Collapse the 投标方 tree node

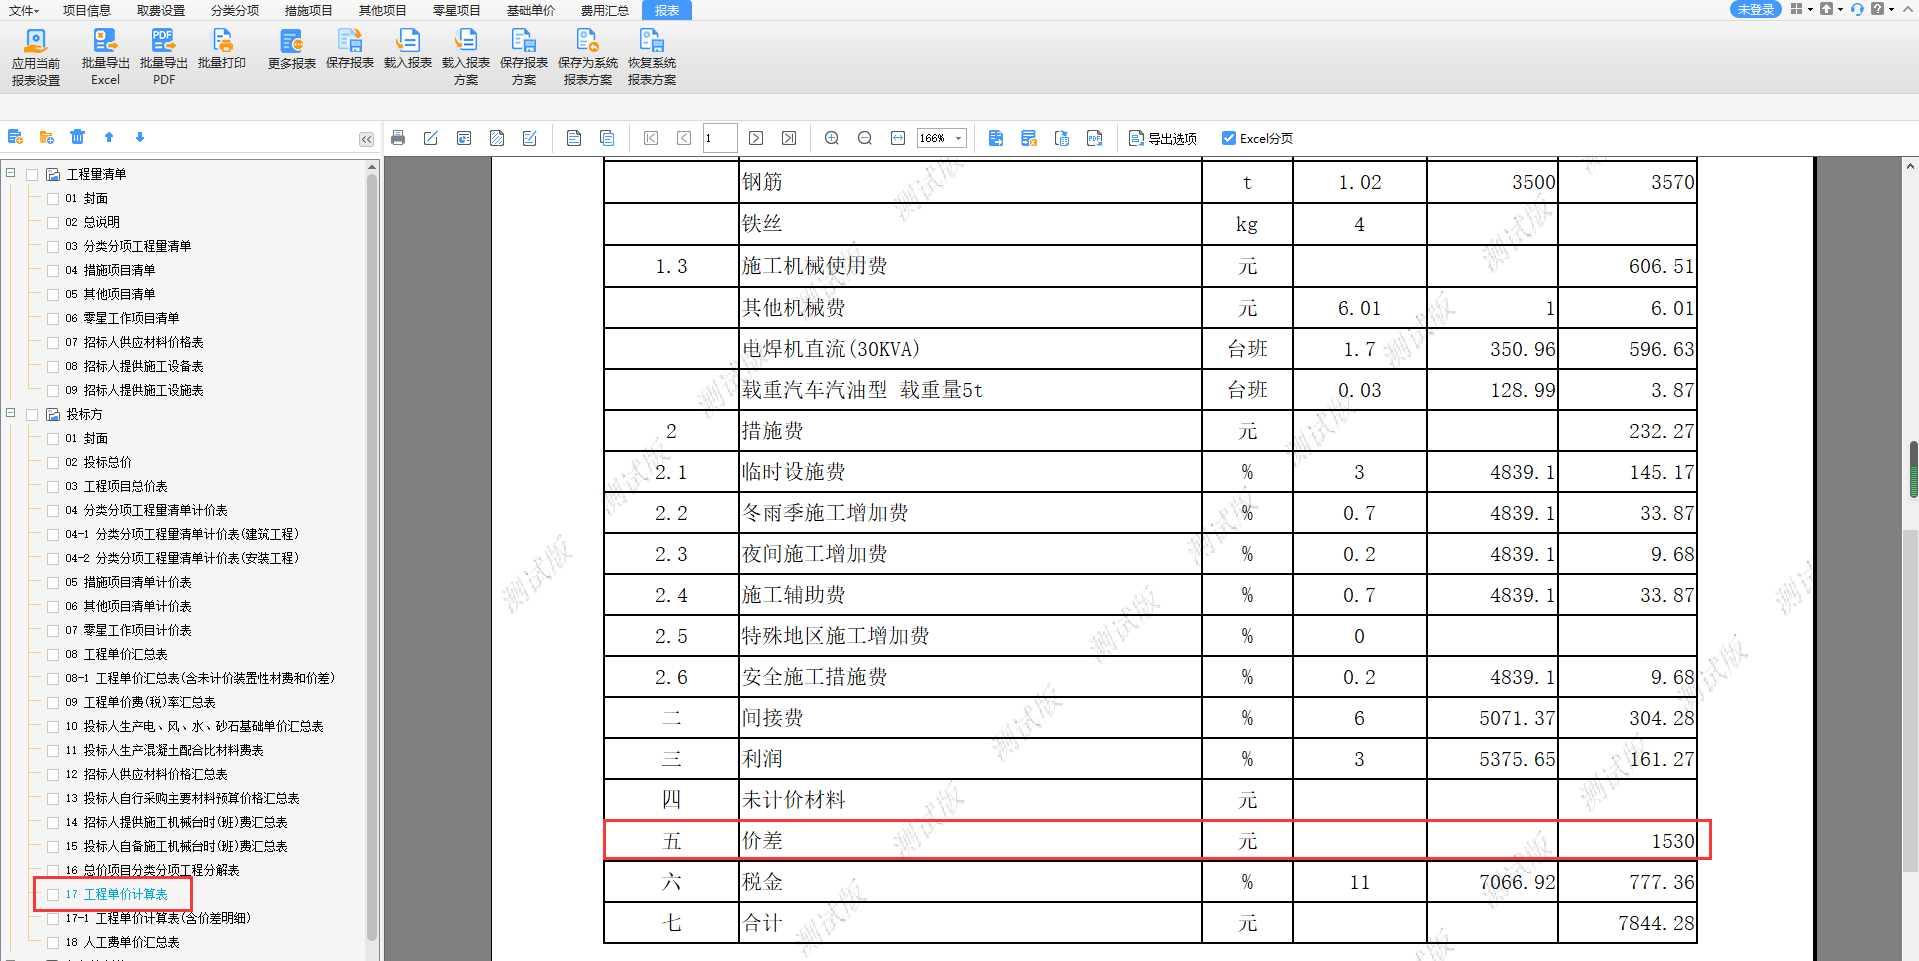tap(11, 413)
